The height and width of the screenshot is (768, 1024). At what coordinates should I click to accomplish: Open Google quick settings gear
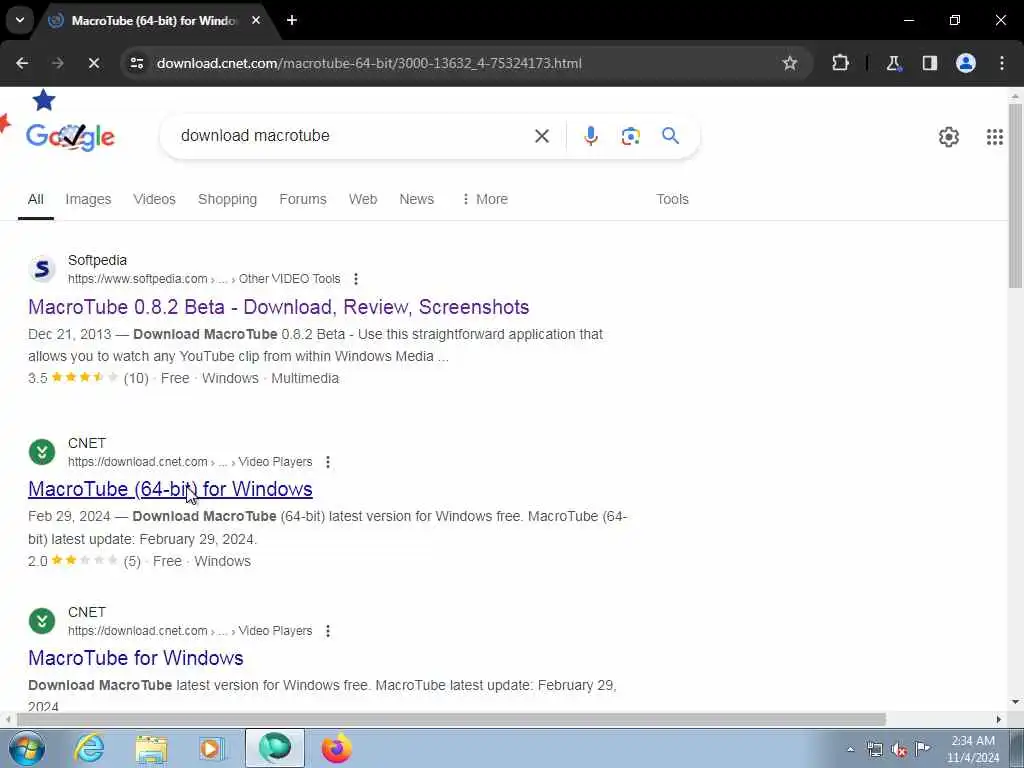(x=949, y=136)
